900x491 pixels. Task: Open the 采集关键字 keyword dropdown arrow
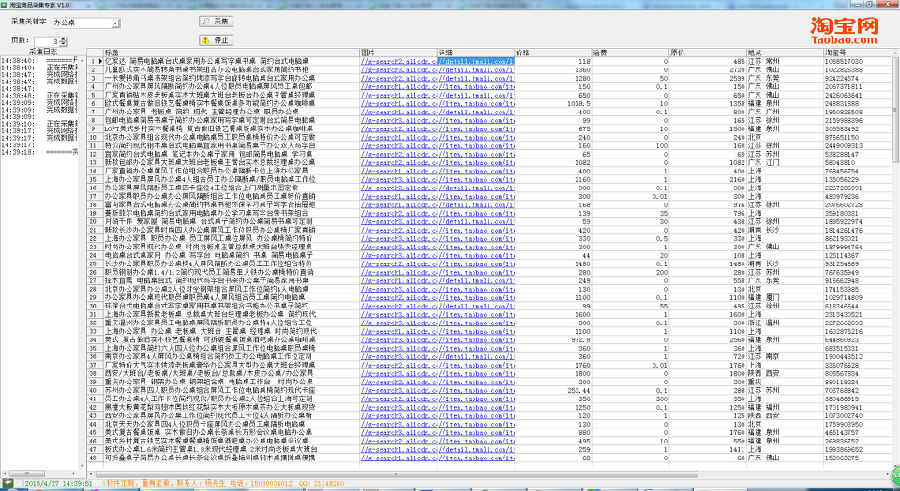[116, 21]
